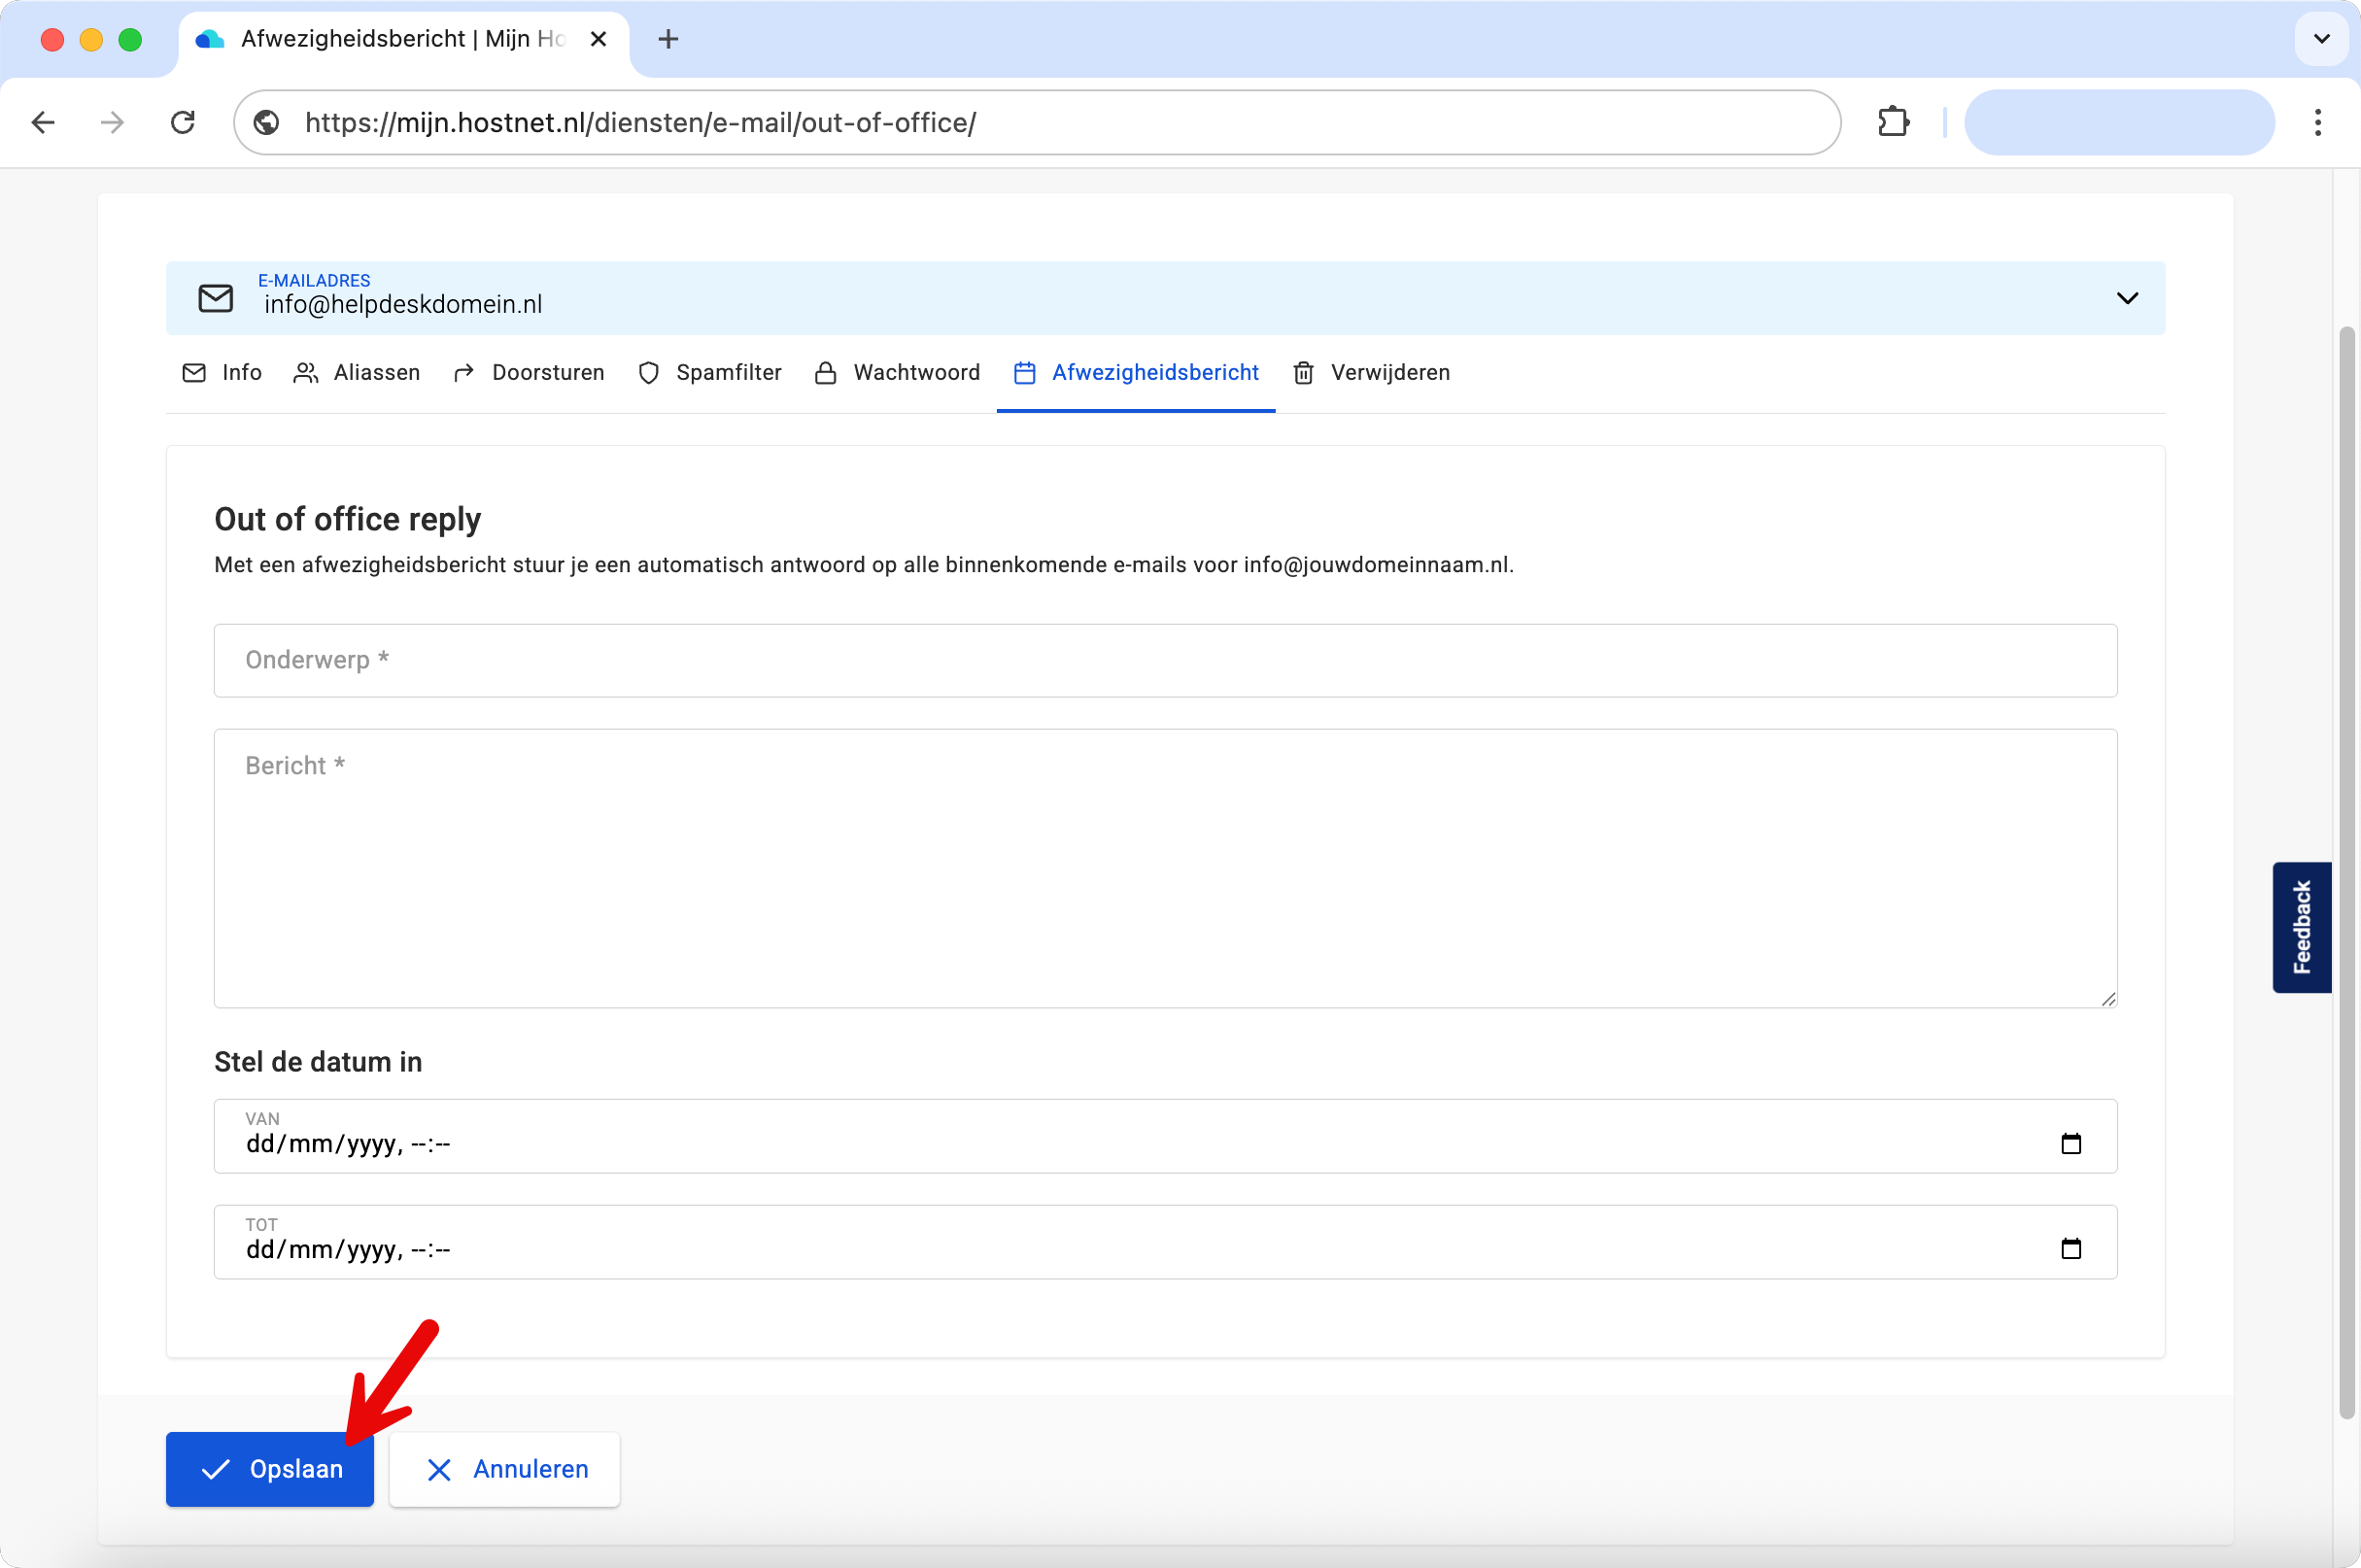Click the envelope icon next to E-MAILADRES
This screenshot has width=2361, height=1568.
click(216, 297)
